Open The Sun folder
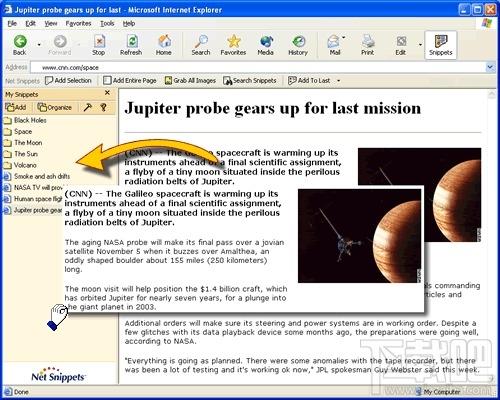Viewport: 500px width, 400px height. [21, 154]
